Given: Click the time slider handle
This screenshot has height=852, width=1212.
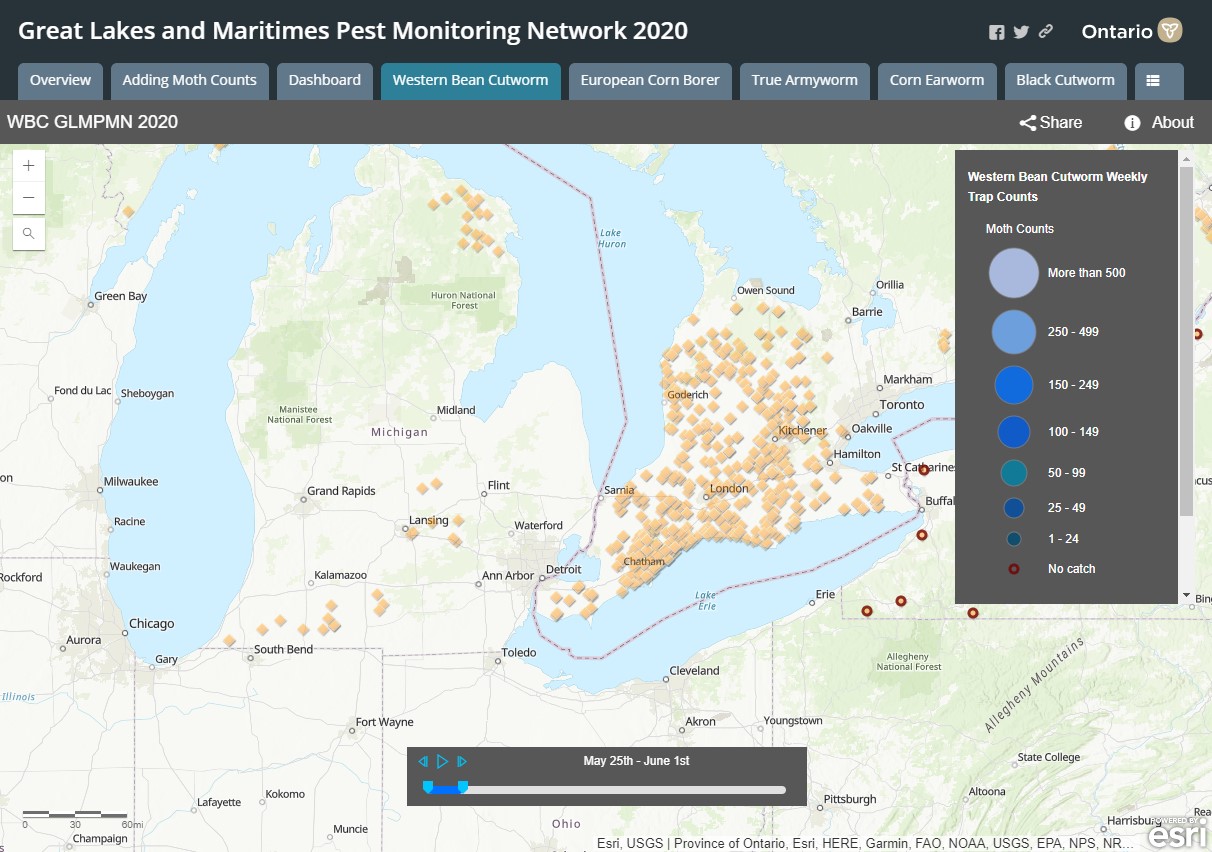Looking at the screenshot, I should [461, 788].
